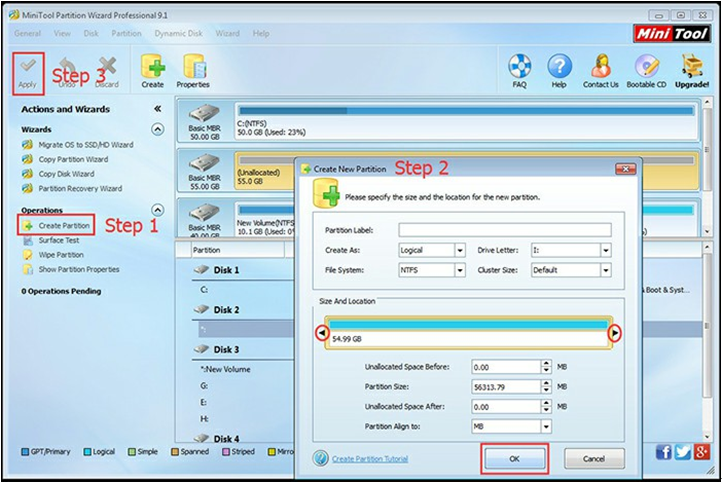The height and width of the screenshot is (484, 722).
Task: Open the Cluster Size dropdown
Action: 606,270
